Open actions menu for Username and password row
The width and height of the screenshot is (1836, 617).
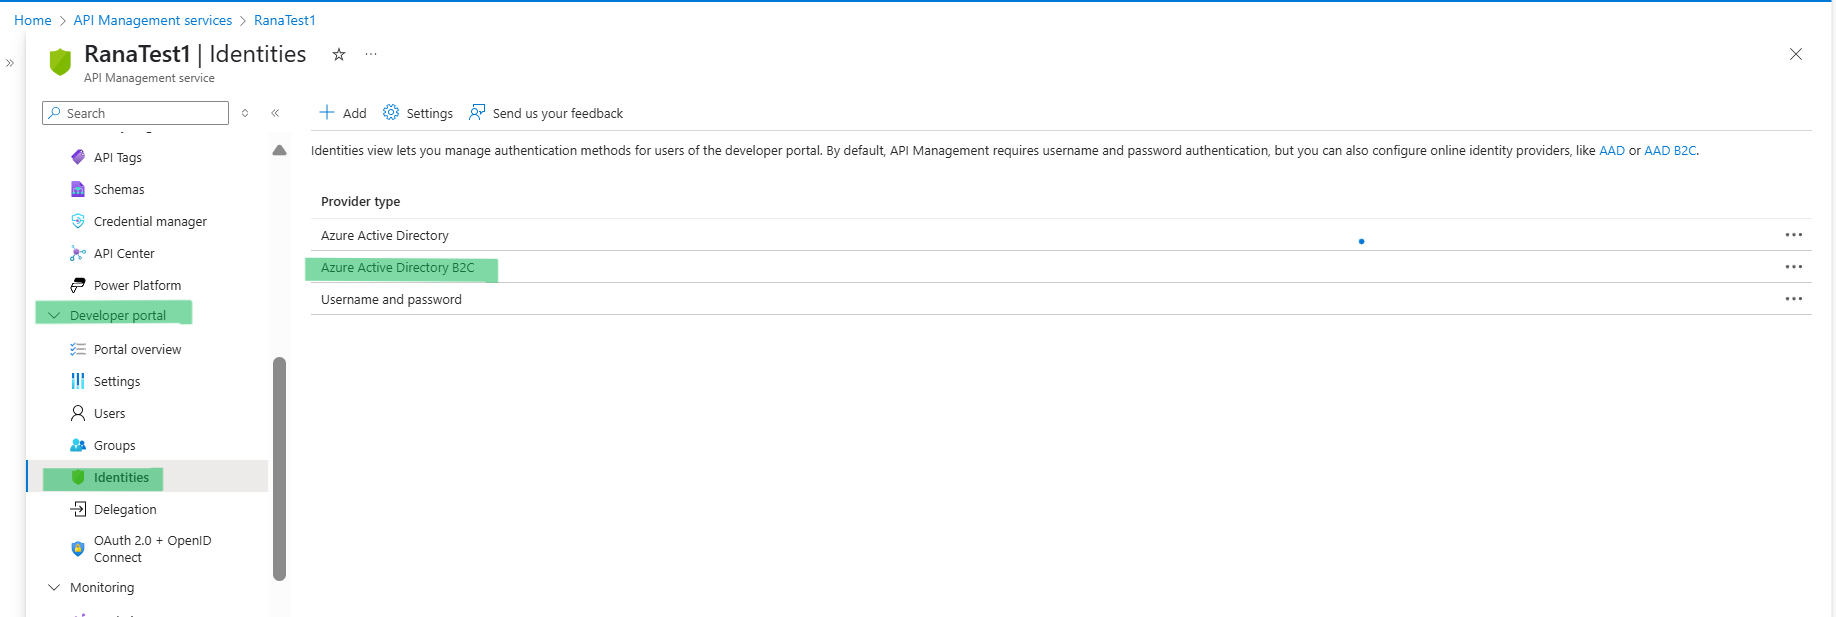click(1794, 299)
